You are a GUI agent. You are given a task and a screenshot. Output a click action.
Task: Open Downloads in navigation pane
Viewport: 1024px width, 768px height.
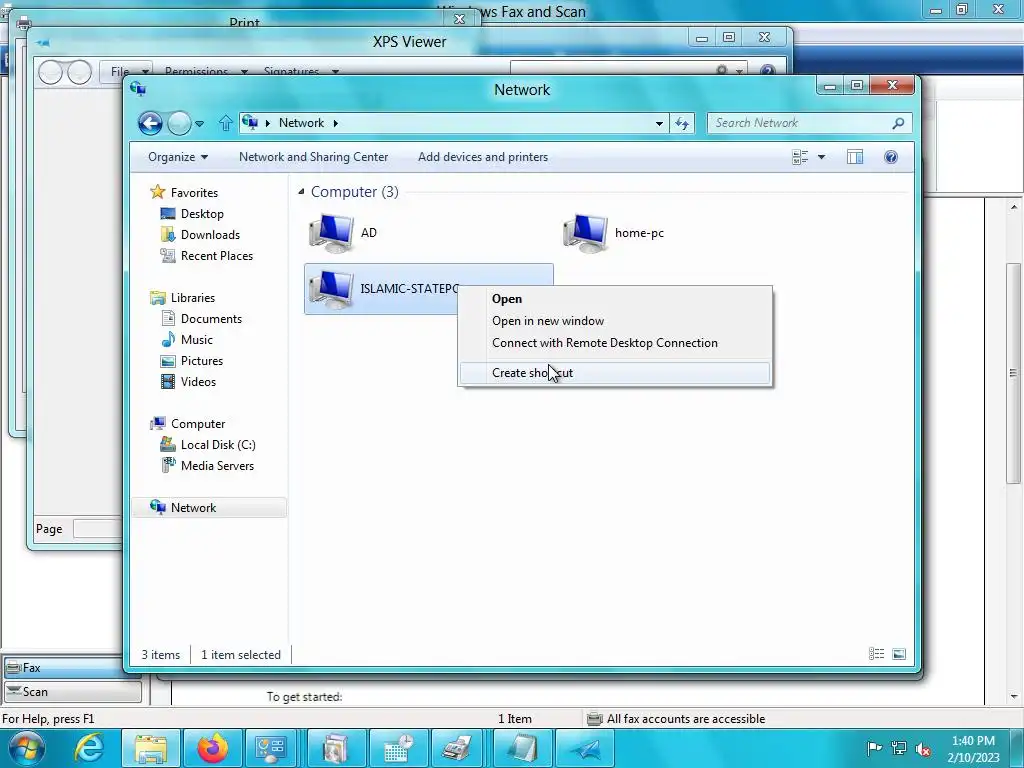click(x=210, y=234)
